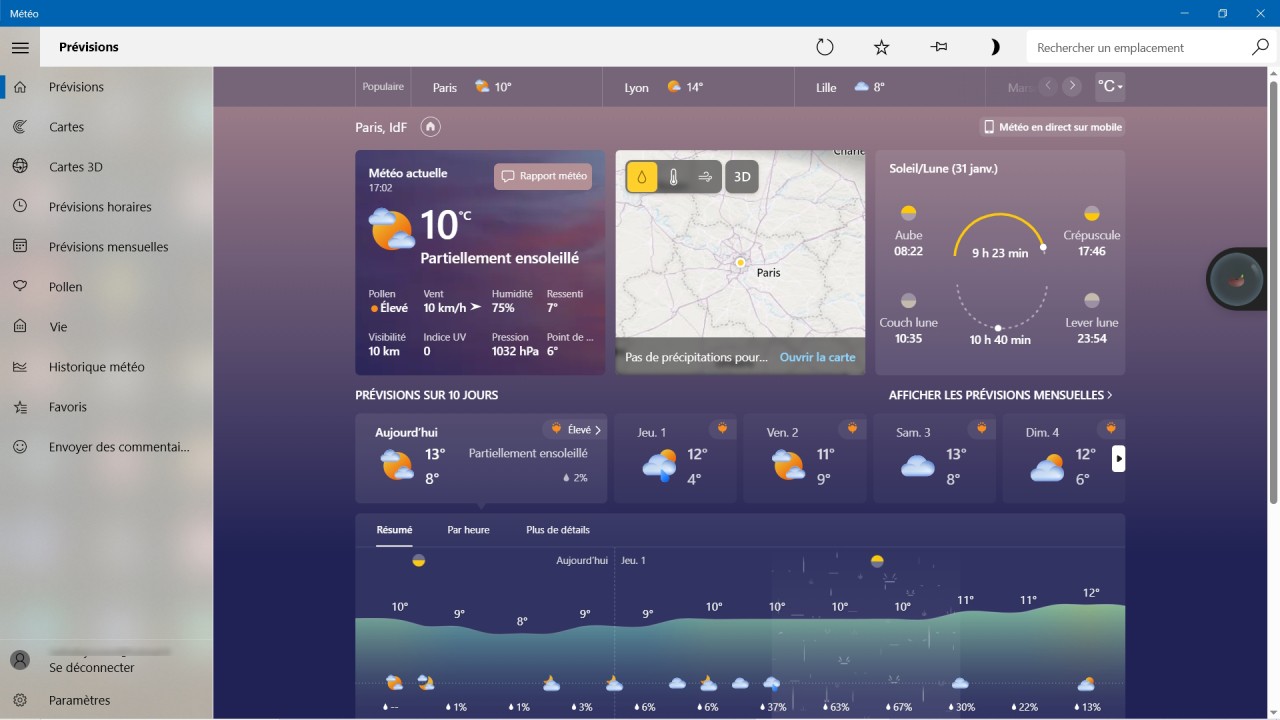
Task: Select the wind map layer
Action: pos(705,177)
